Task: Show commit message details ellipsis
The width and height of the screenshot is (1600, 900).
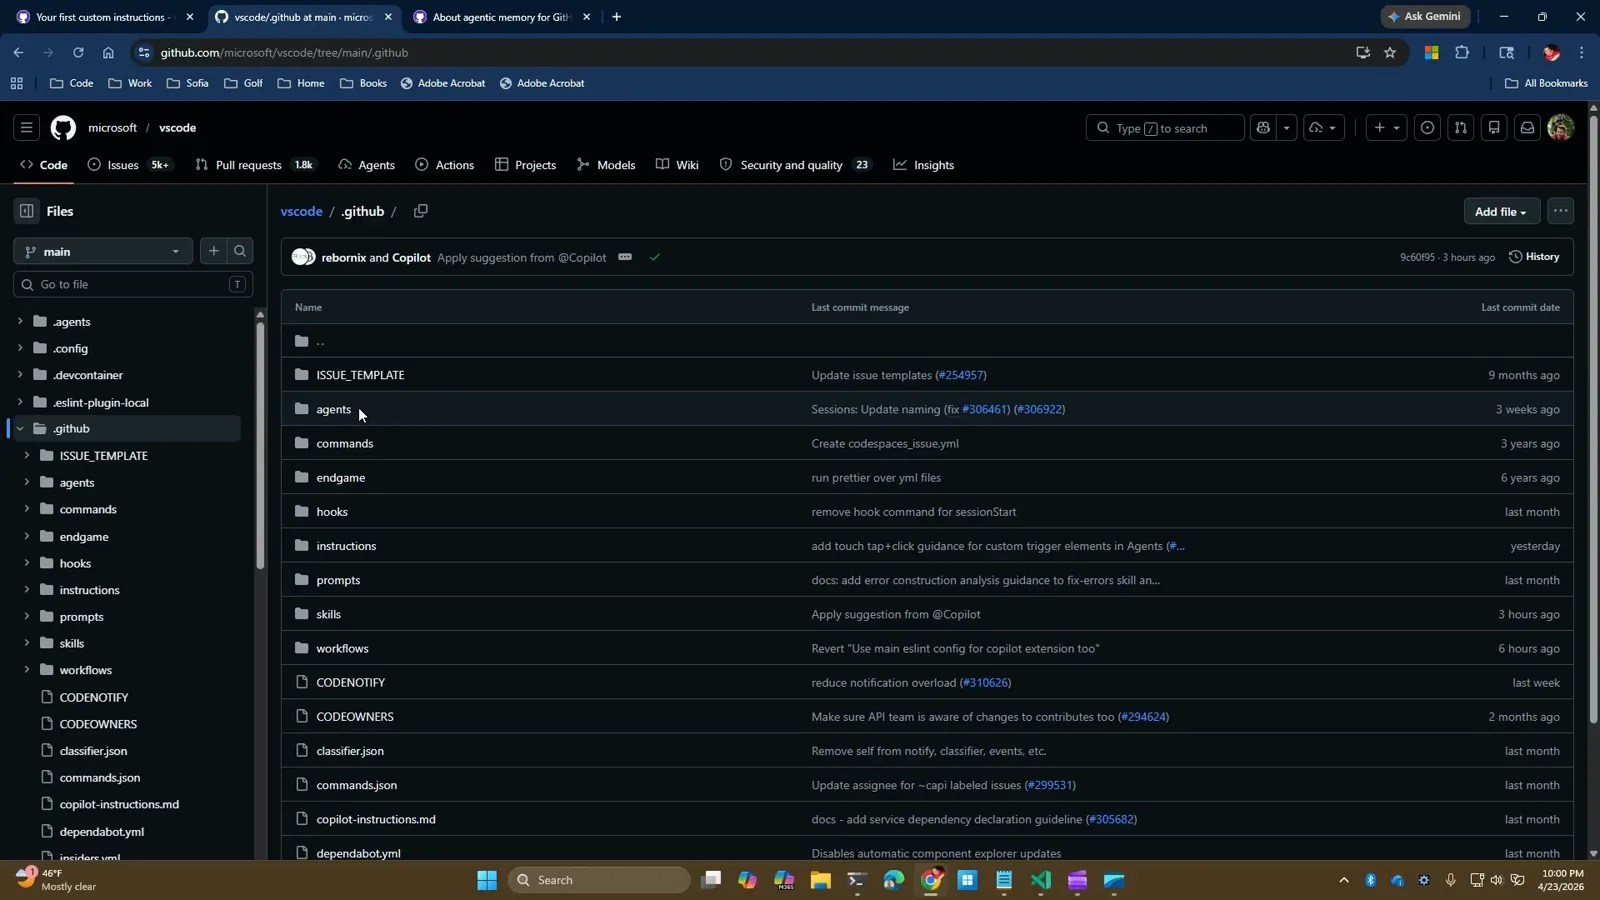Action: [625, 257]
